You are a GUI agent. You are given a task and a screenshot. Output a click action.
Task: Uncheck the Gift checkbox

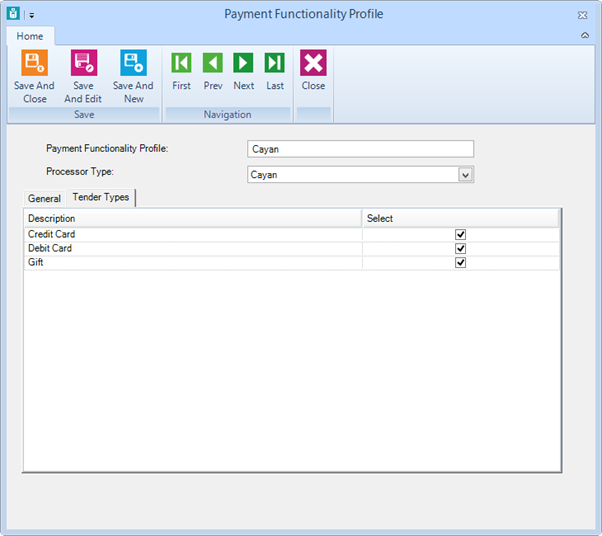tap(460, 263)
